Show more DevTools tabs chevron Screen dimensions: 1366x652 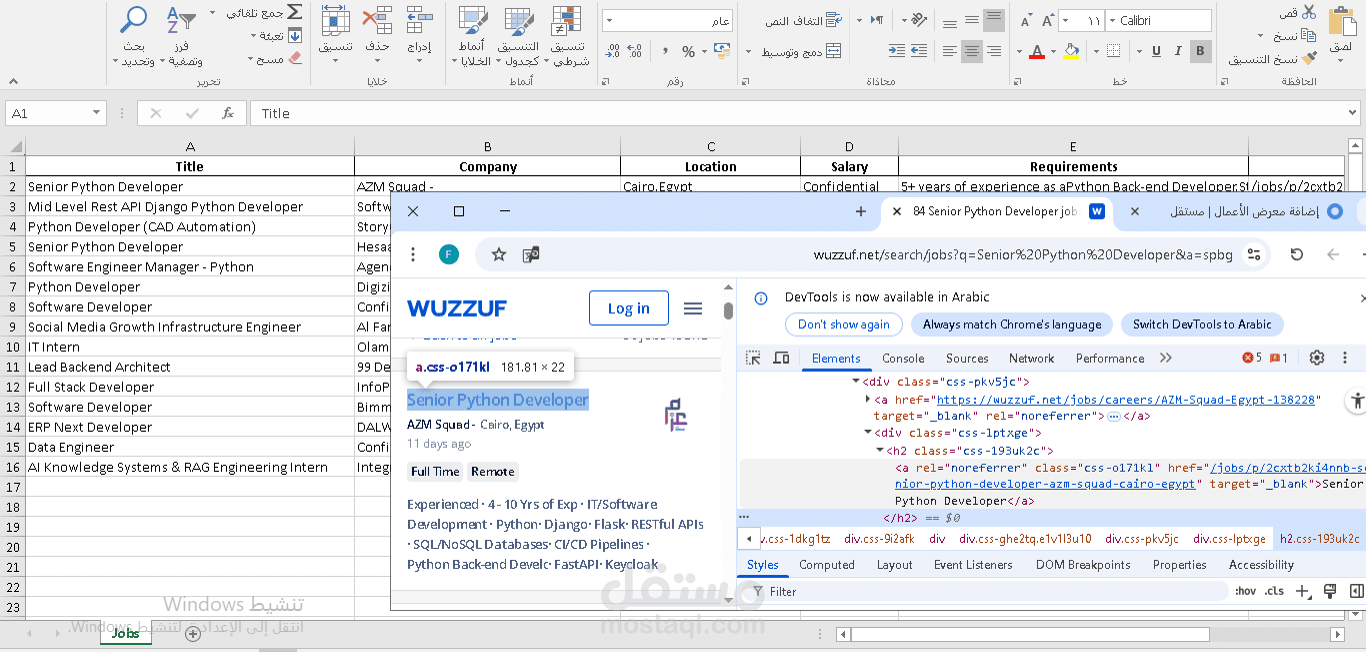1165,358
